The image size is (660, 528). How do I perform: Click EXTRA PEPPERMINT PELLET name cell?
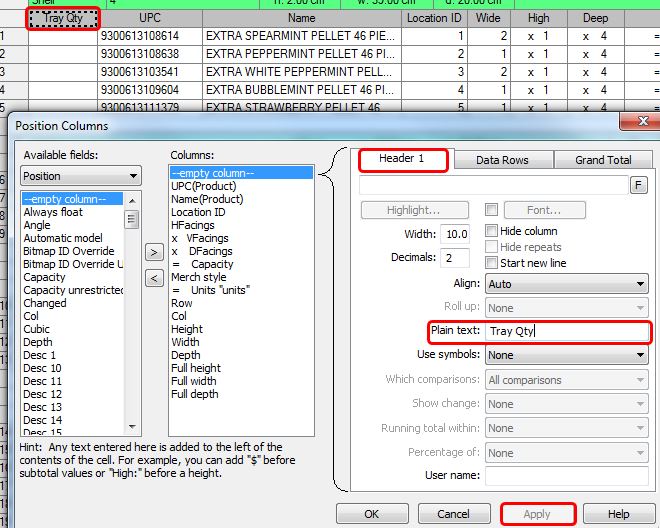coord(302,54)
